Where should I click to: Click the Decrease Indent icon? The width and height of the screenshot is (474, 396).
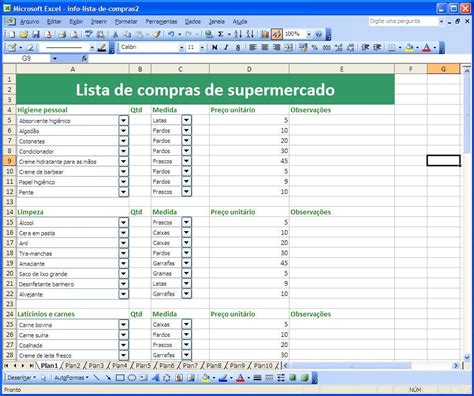pos(365,48)
